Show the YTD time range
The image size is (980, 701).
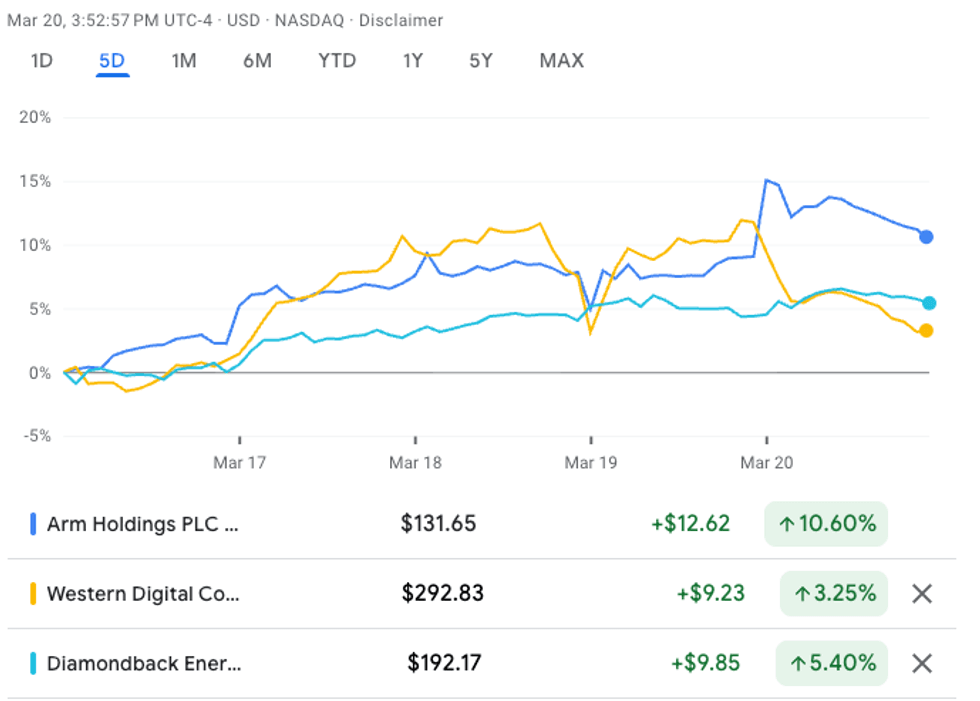click(337, 61)
